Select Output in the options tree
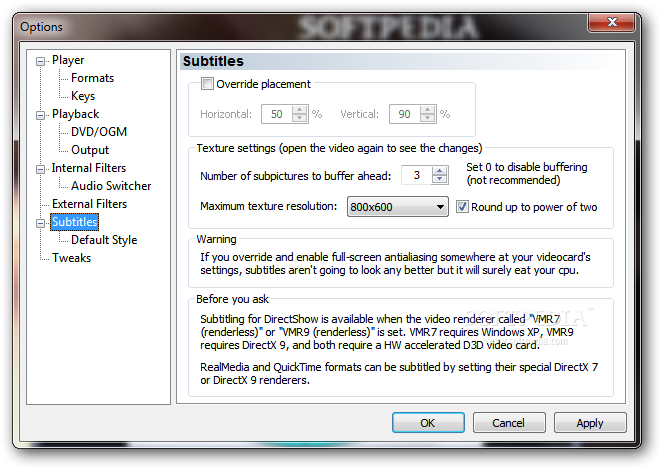662x469 pixels. tap(90, 150)
